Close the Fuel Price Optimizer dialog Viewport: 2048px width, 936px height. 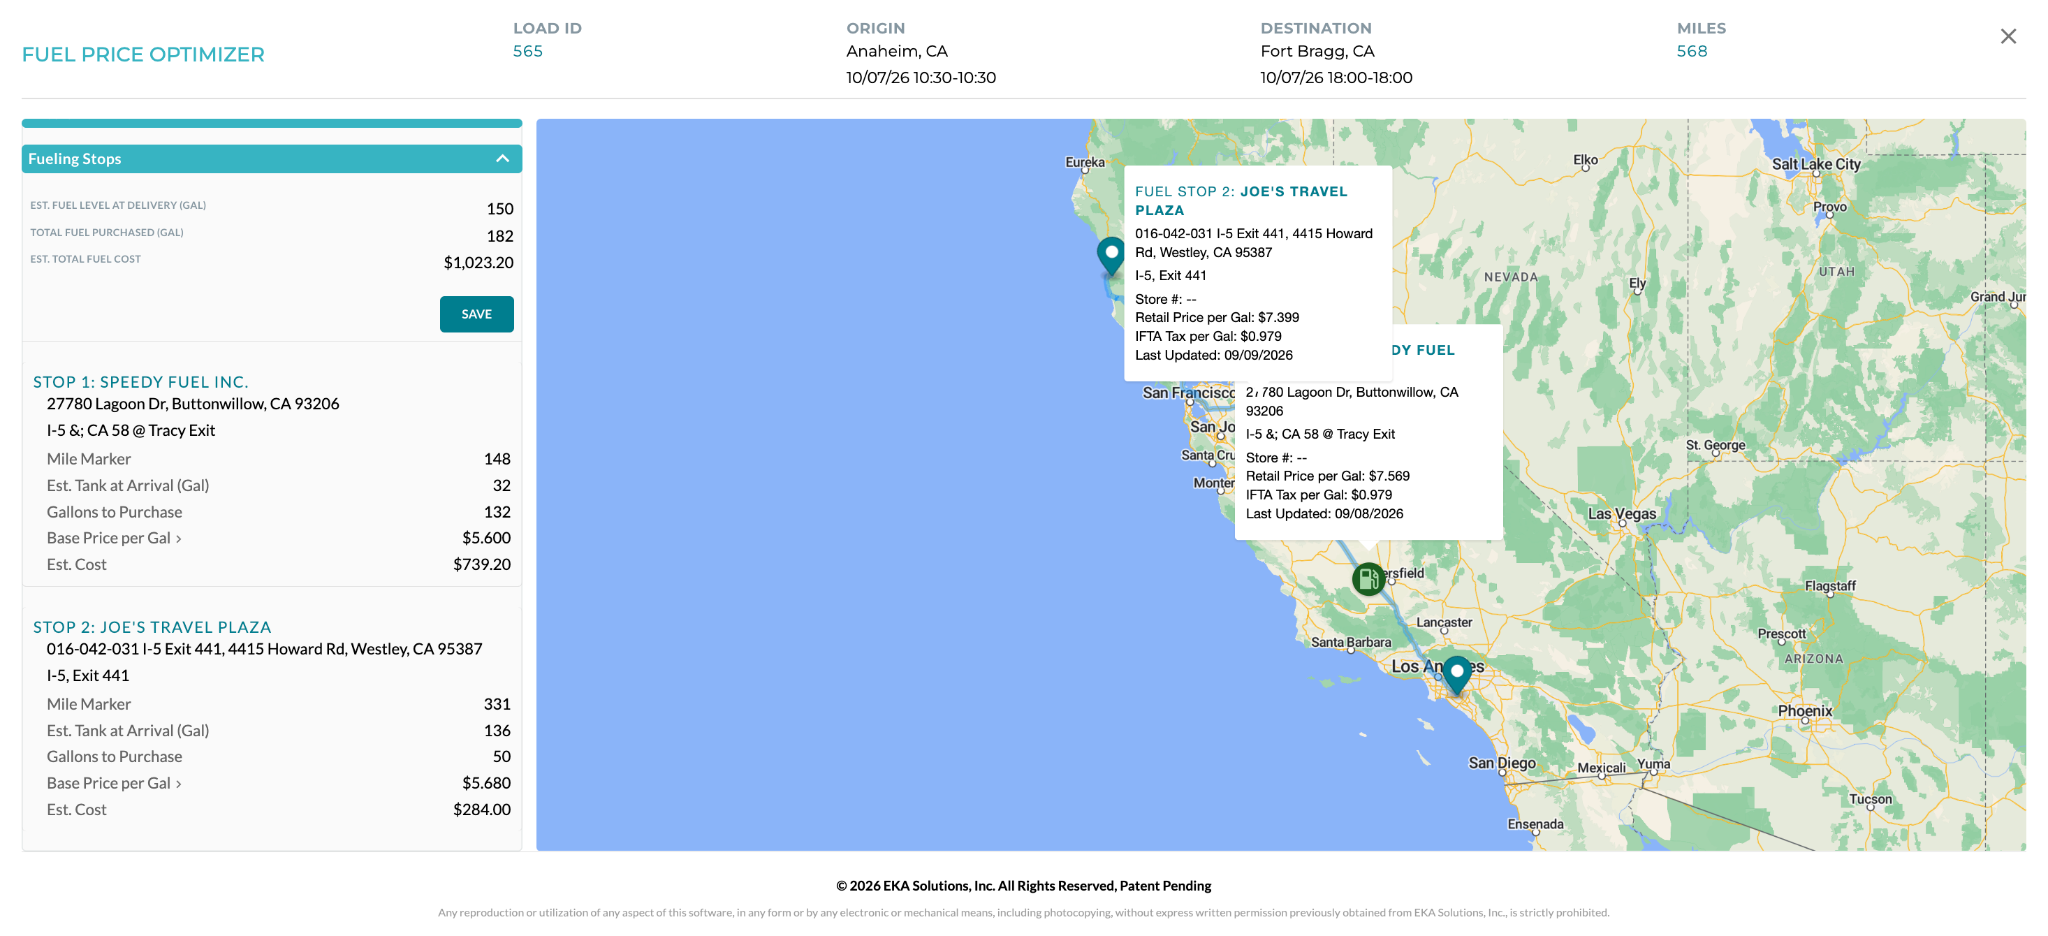2008,37
